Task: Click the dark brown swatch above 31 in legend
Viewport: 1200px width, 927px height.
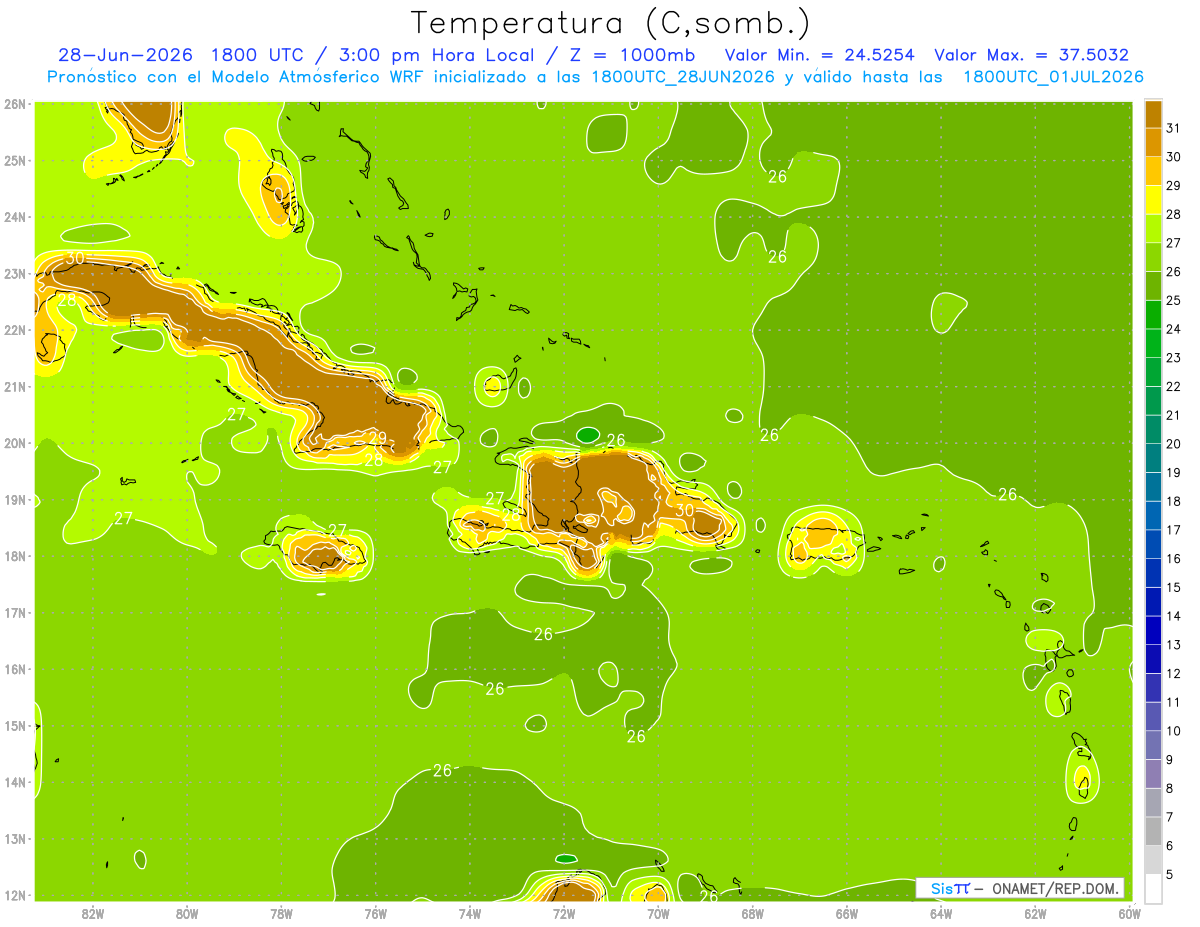Action: (x=1153, y=114)
